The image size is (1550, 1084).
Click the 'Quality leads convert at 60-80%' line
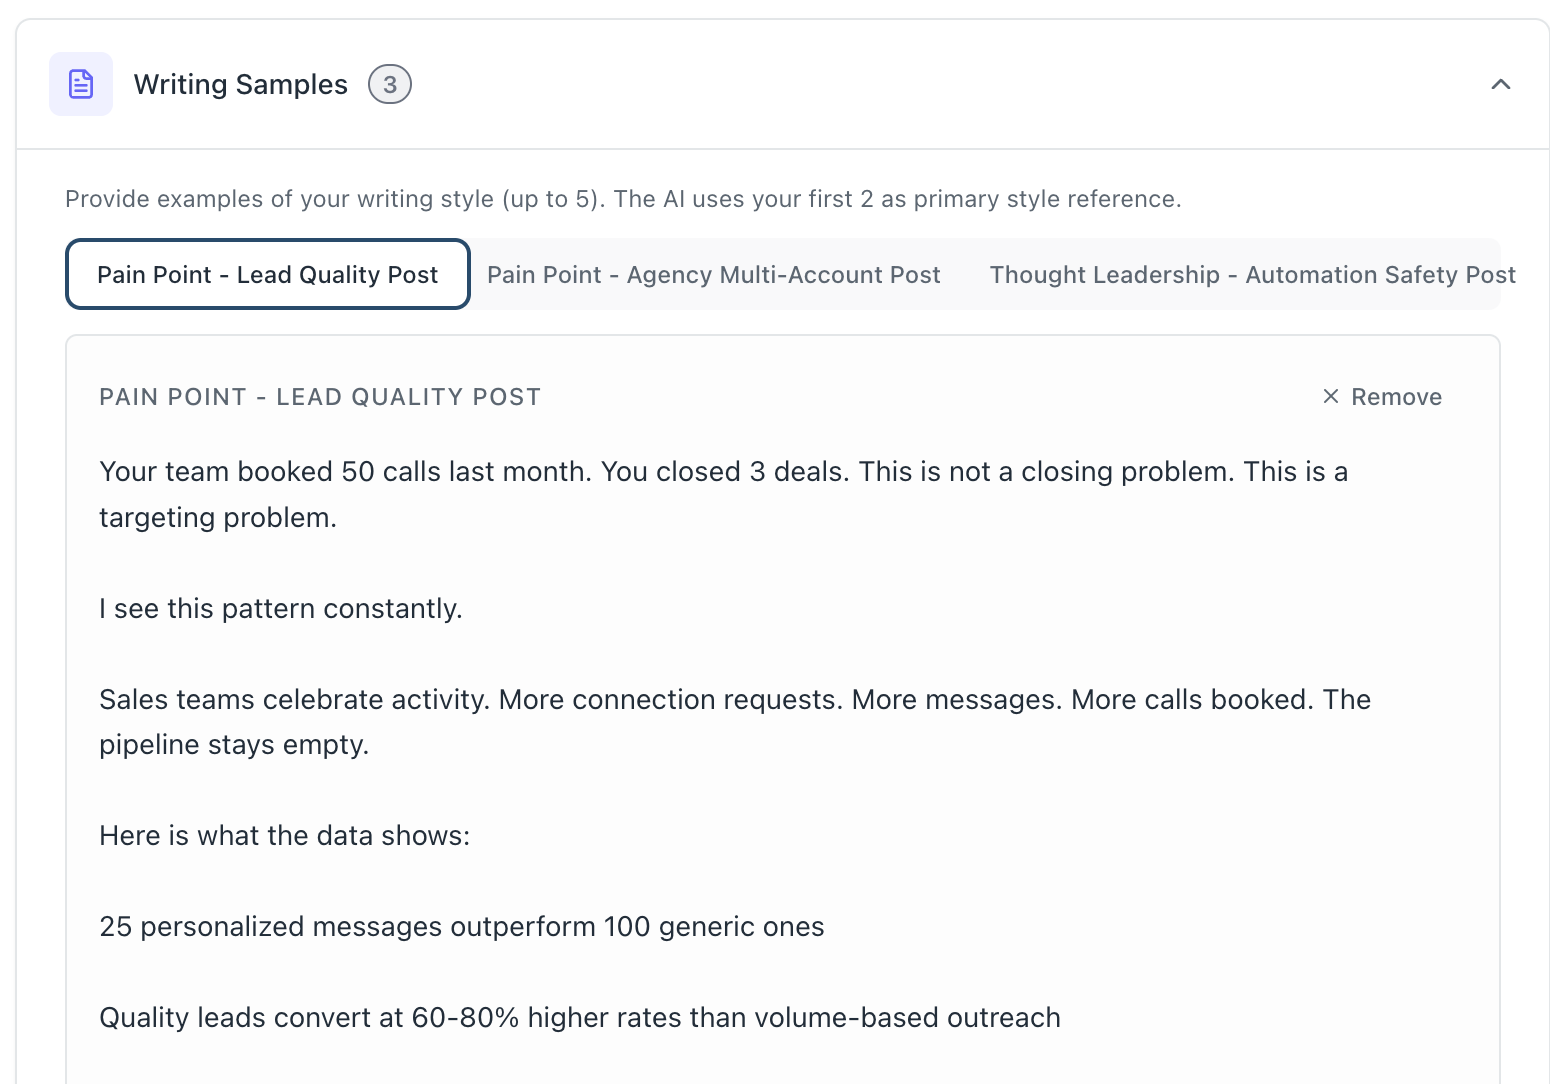(x=580, y=1018)
